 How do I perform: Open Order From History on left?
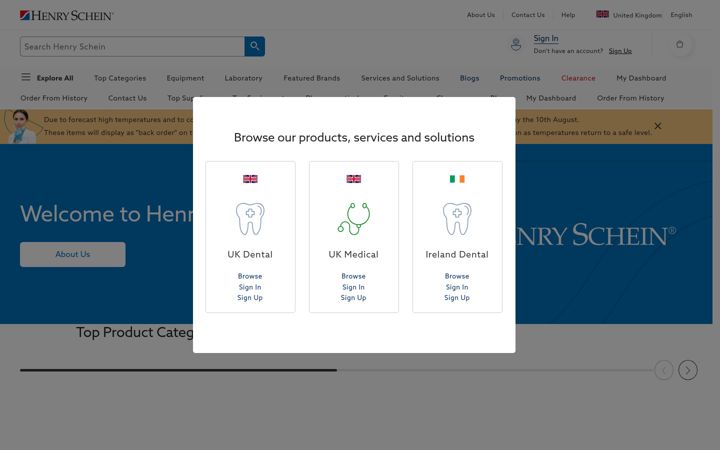pyautogui.click(x=54, y=98)
